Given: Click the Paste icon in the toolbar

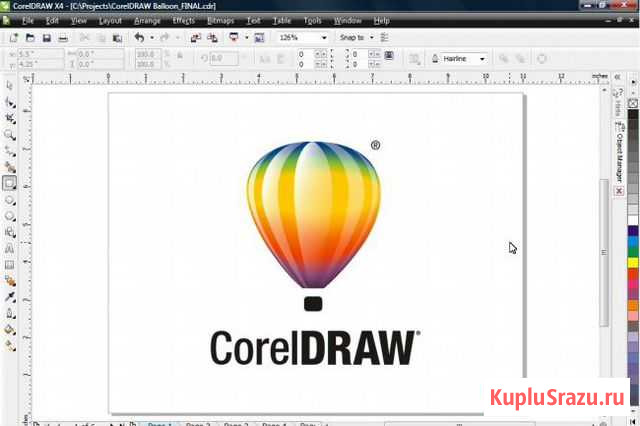Looking at the screenshot, I should [x=118, y=38].
